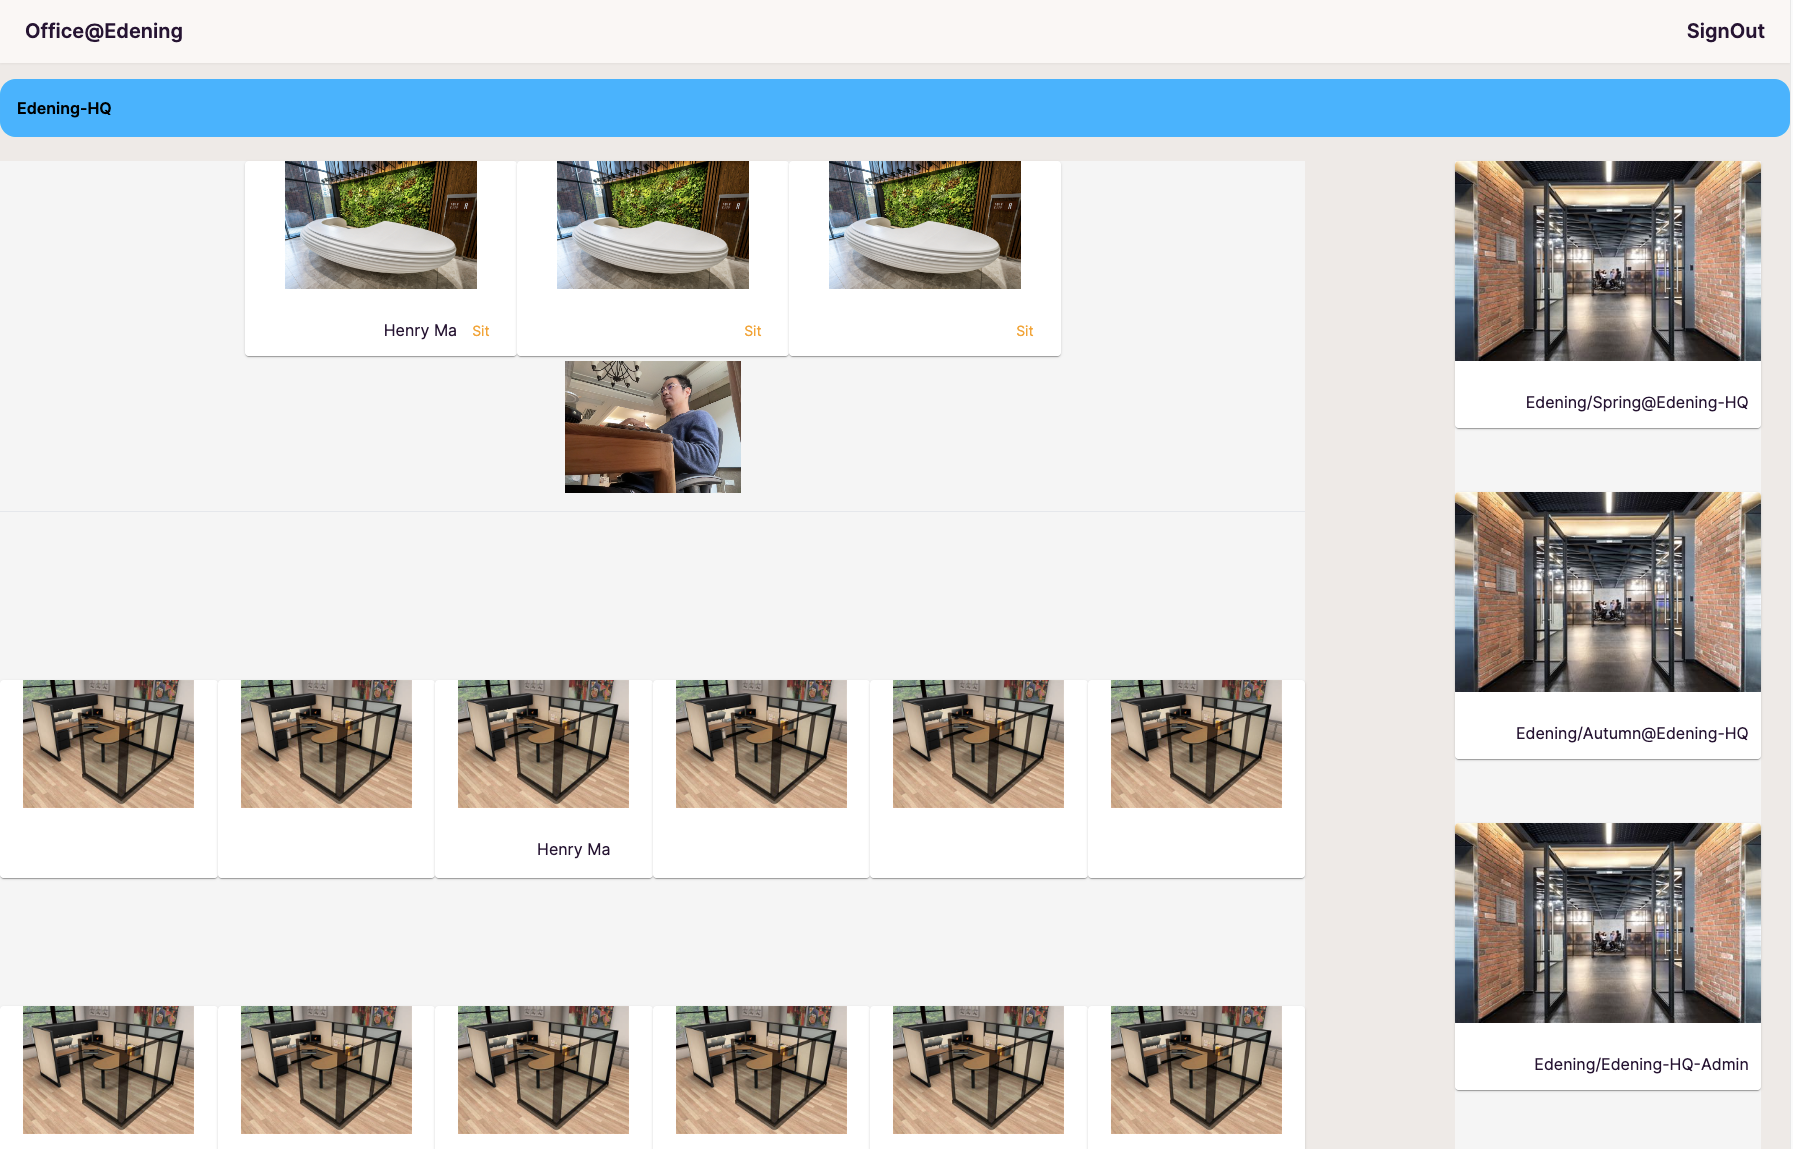Click the Office@Edening title link
Screen dimensions: 1793x1149
tap(104, 31)
